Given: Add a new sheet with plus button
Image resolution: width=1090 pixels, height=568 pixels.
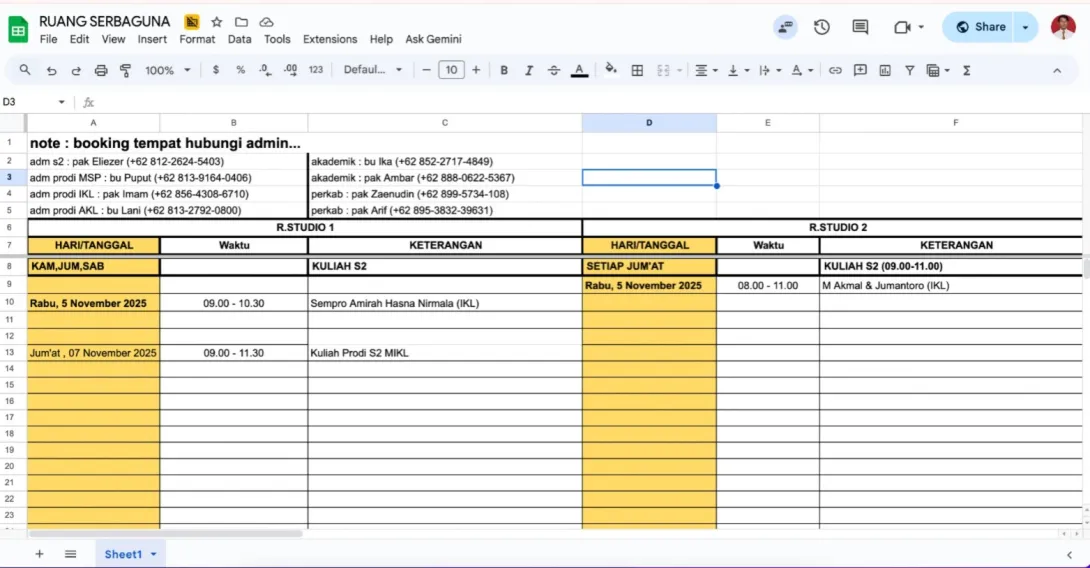Looking at the screenshot, I should 40,554.
